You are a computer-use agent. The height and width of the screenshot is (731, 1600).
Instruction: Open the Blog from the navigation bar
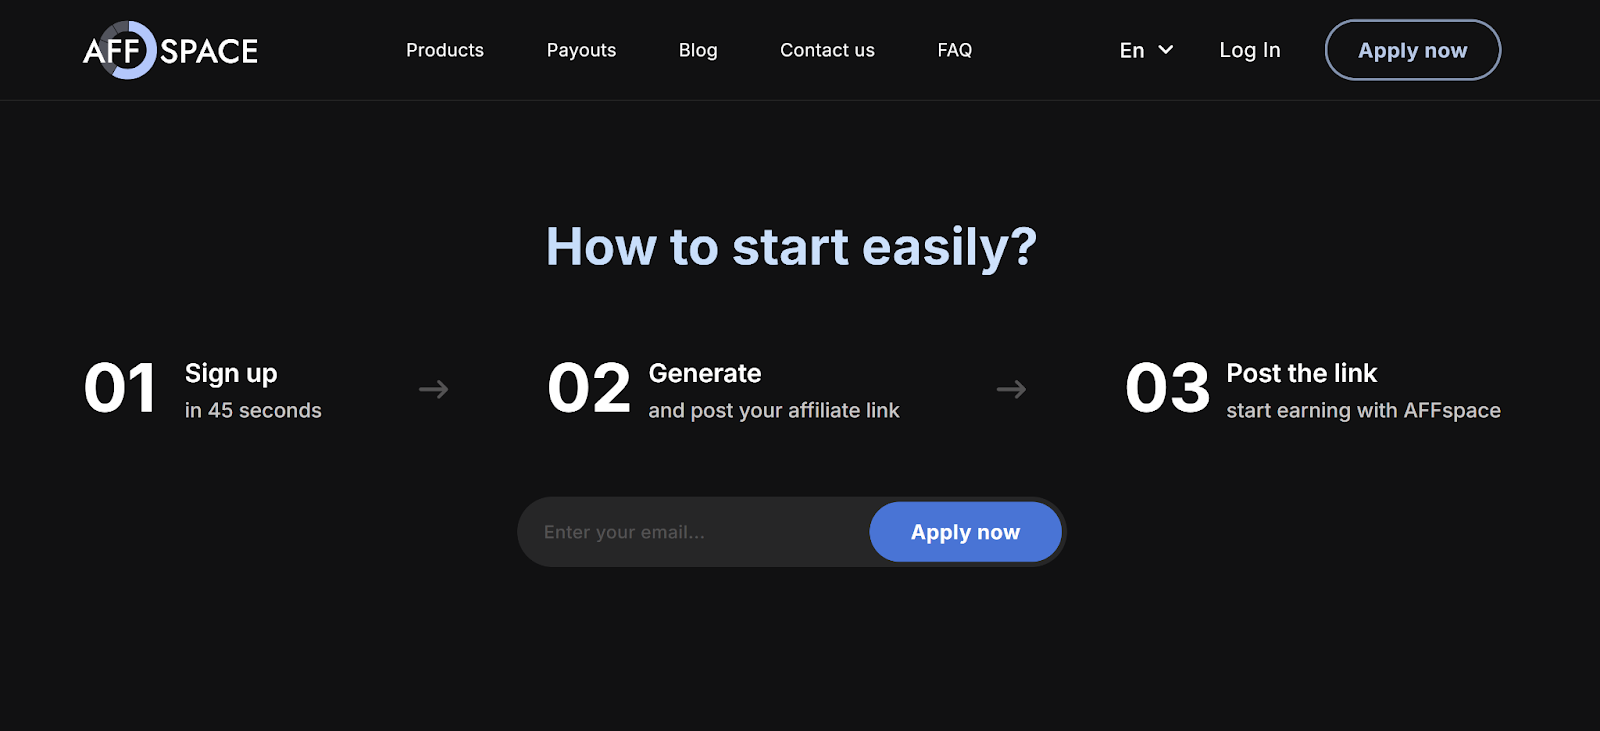(697, 49)
